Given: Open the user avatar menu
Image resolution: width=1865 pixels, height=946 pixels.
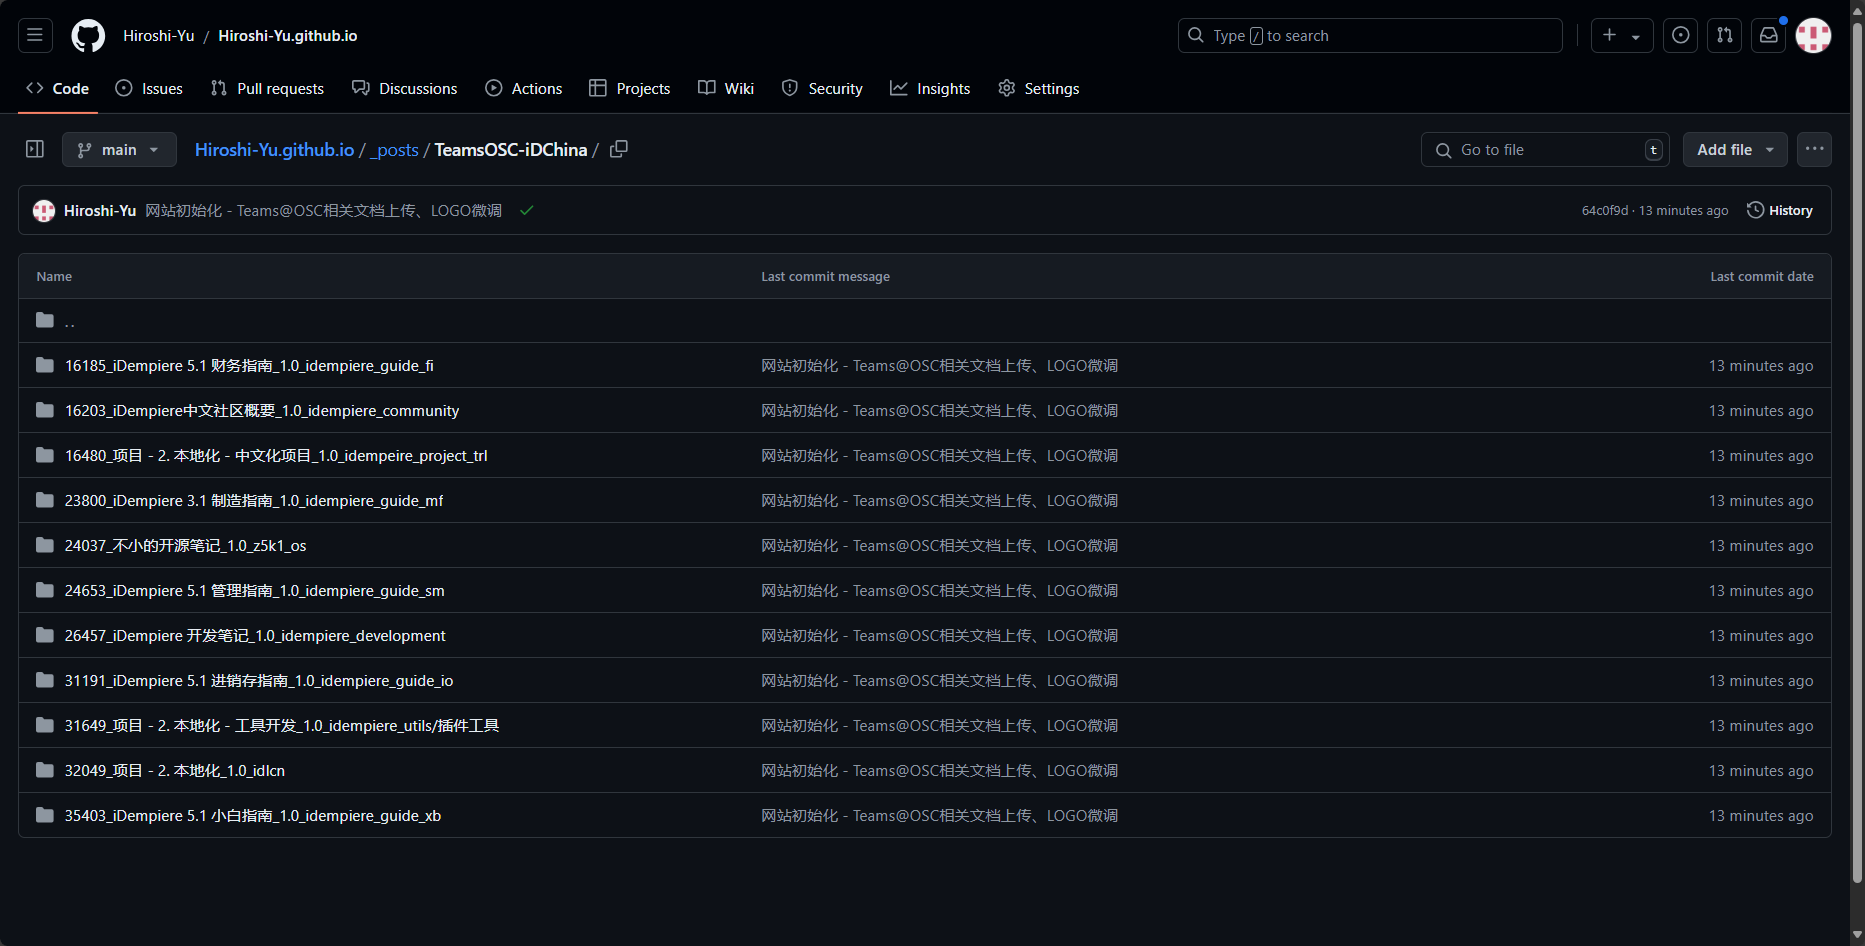Looking at the screenshot, I should [x=1813, y=35].
